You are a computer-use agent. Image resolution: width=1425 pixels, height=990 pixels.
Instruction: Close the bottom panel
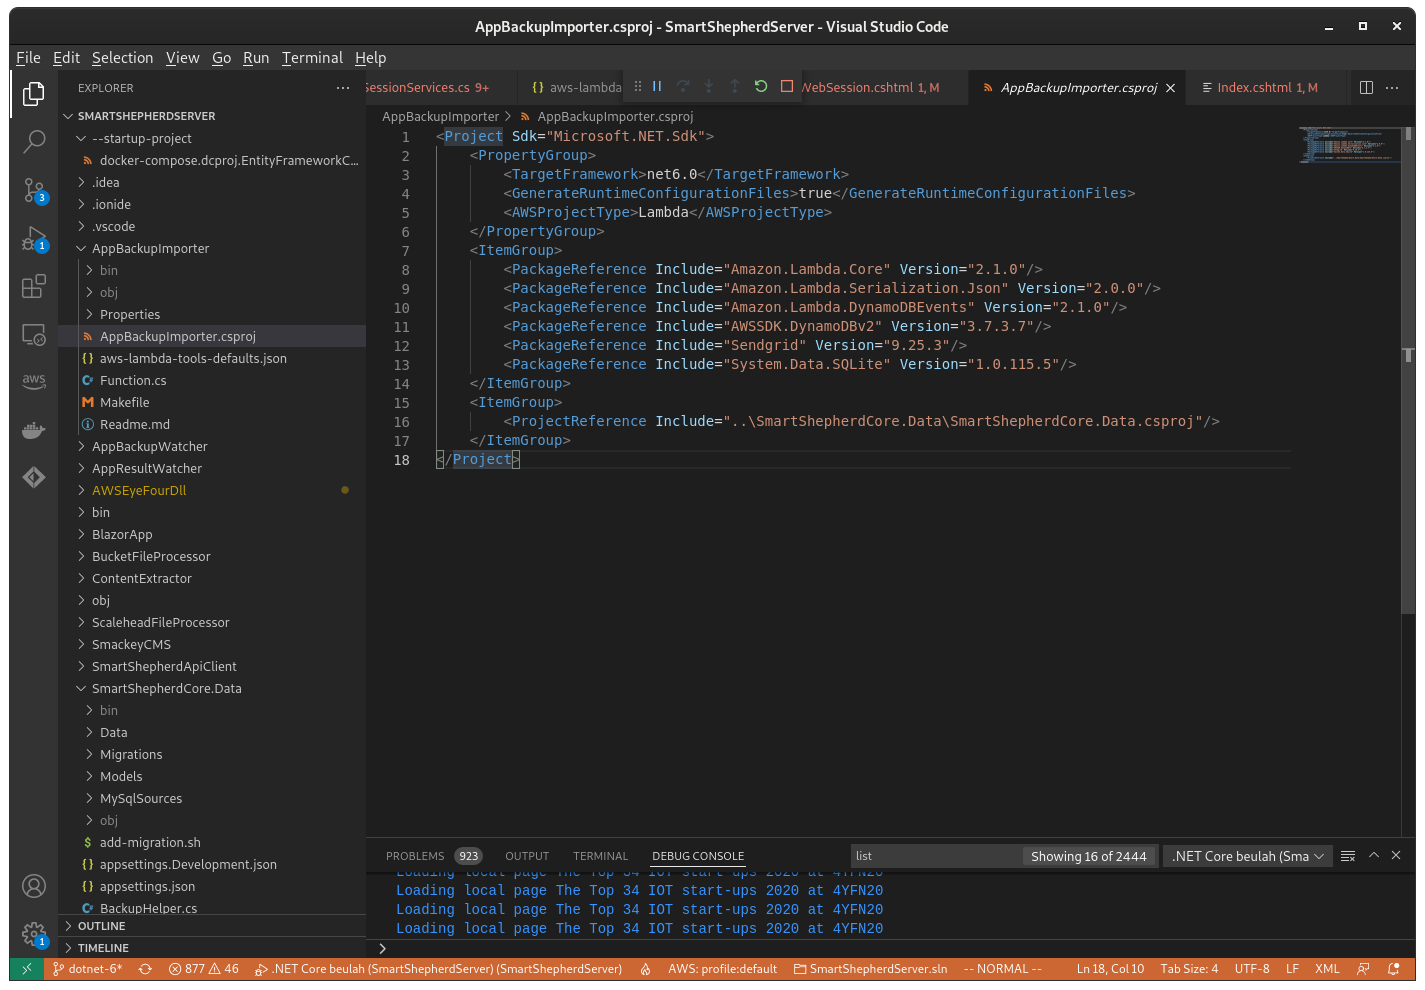[x=1396, y=856]
